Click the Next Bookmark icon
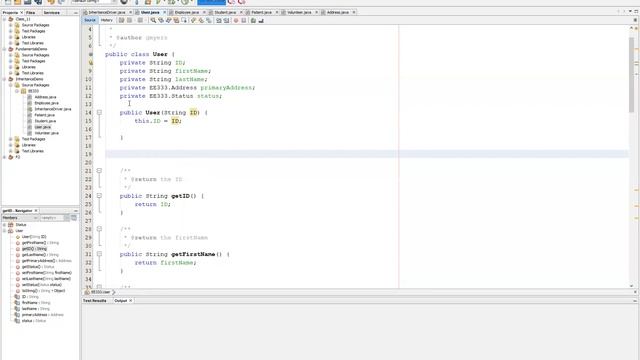This screenshot has width=640, height=360. coord(201,20)
